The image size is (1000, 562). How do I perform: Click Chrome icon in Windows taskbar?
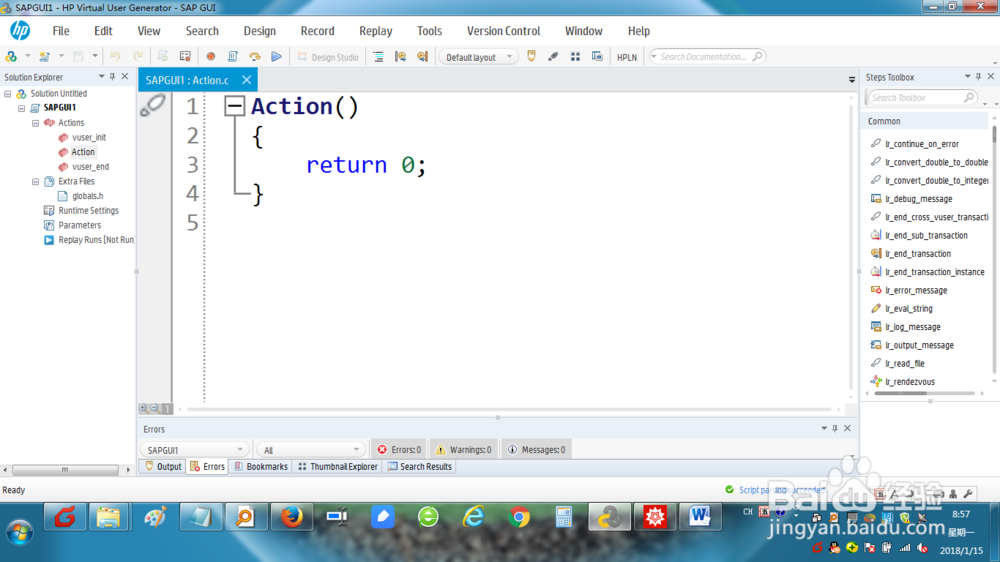coord(519,517)
